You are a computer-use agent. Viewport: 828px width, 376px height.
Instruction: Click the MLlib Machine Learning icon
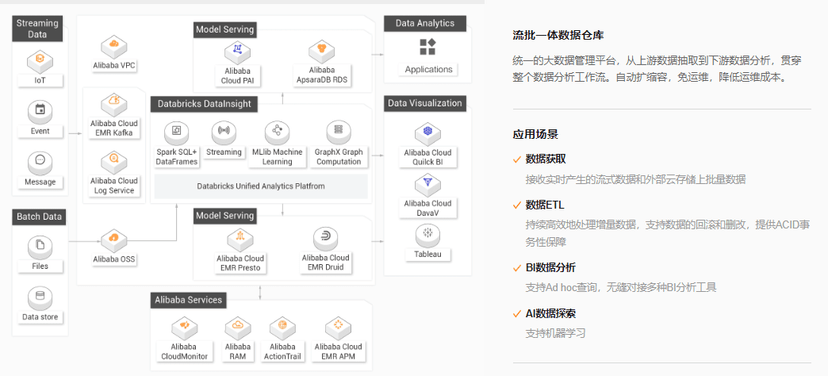point(277,132)
